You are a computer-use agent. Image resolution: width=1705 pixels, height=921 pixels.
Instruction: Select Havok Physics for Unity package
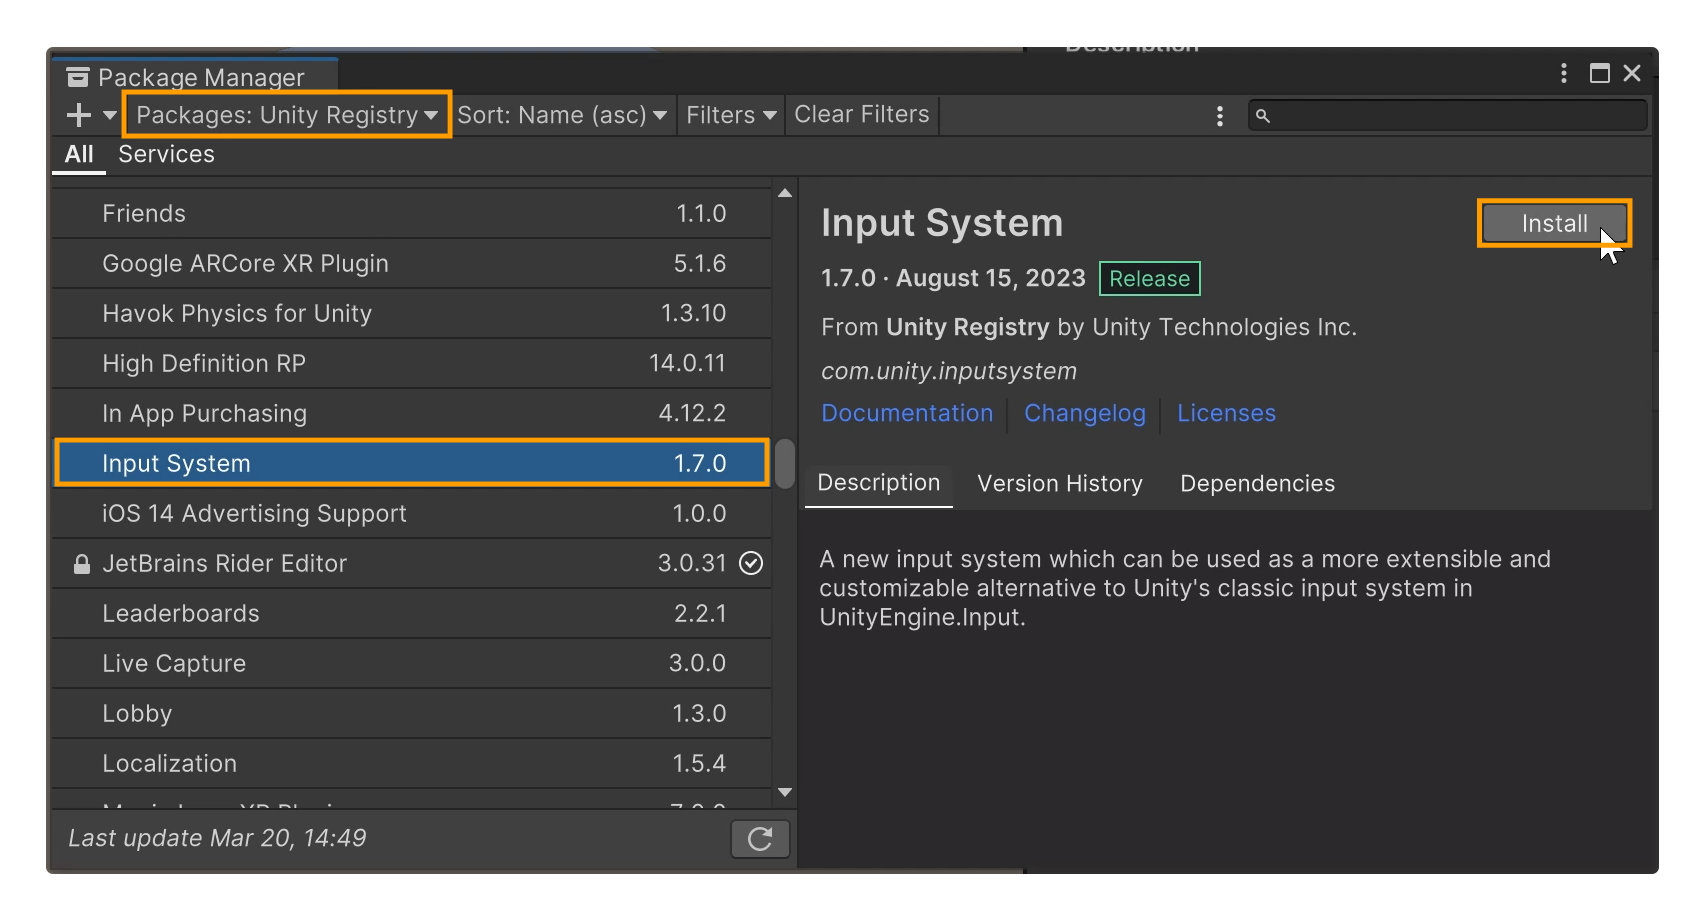tap(411, 313)
